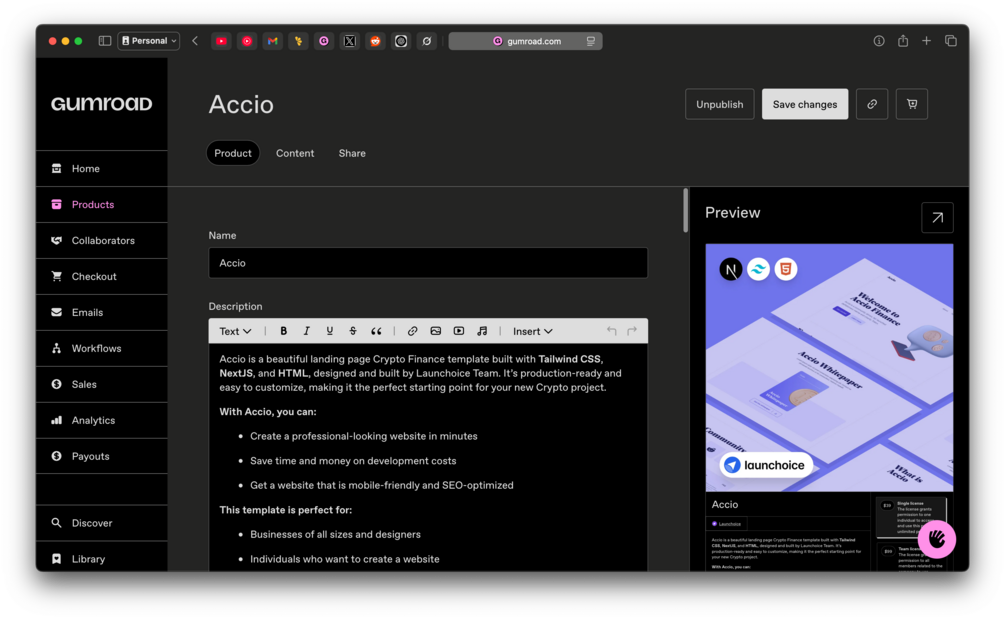Open the pink hand help bubble
1005x619 pixels.
936,540
